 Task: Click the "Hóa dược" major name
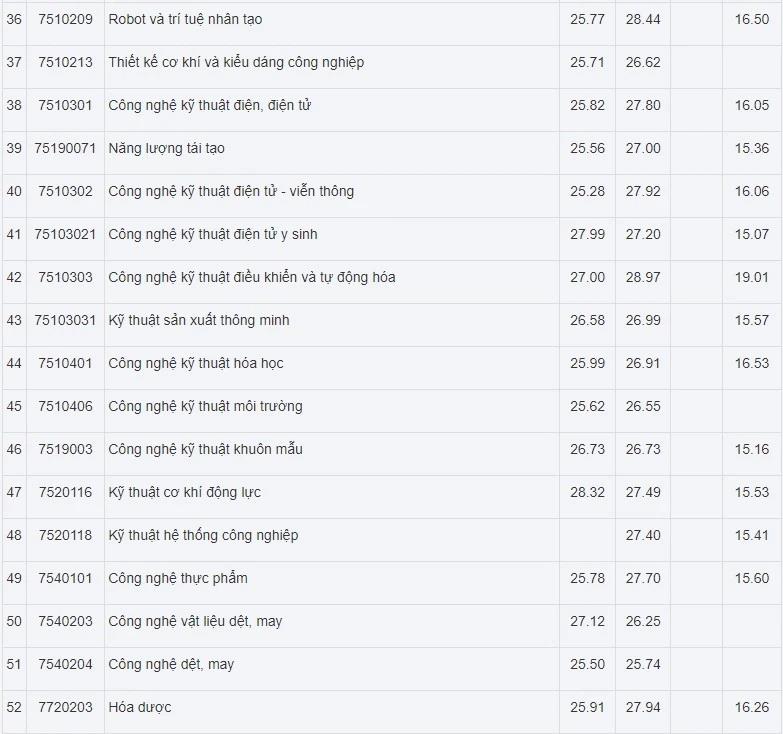pos(140,707)
